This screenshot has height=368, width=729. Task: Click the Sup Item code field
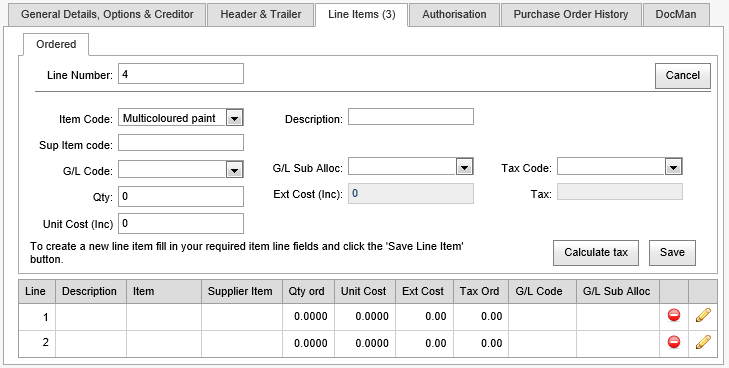click(x=181, y=143)
